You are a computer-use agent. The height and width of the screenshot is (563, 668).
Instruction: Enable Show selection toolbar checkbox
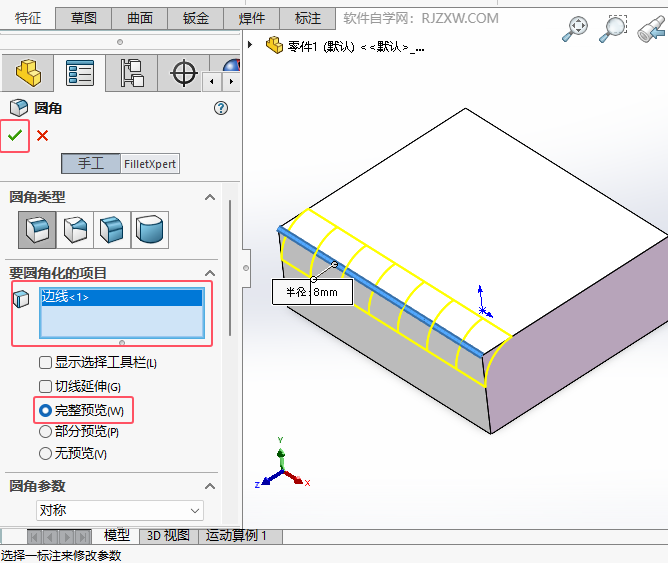click(x=45, y=363)
